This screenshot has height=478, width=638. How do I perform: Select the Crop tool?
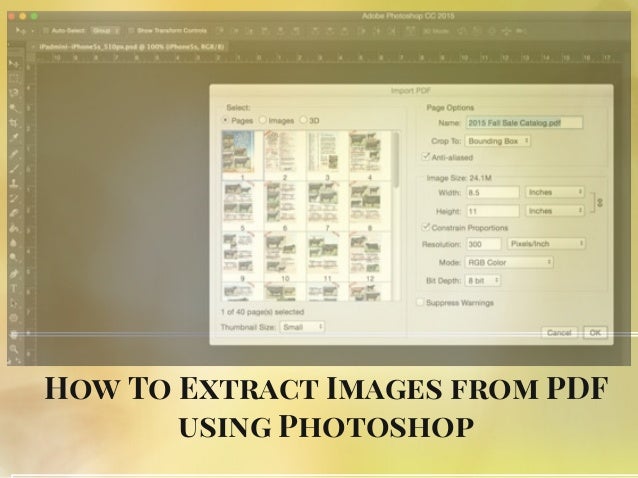(x=14, y=122)
